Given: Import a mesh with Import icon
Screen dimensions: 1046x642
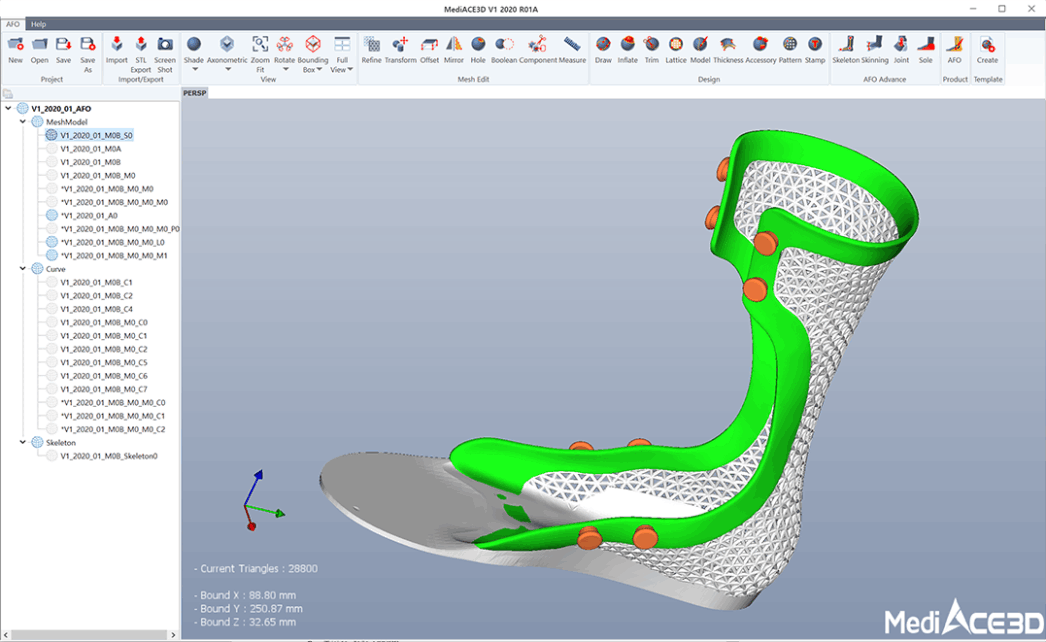Looking at the screenshot, I should click(117, 45).
